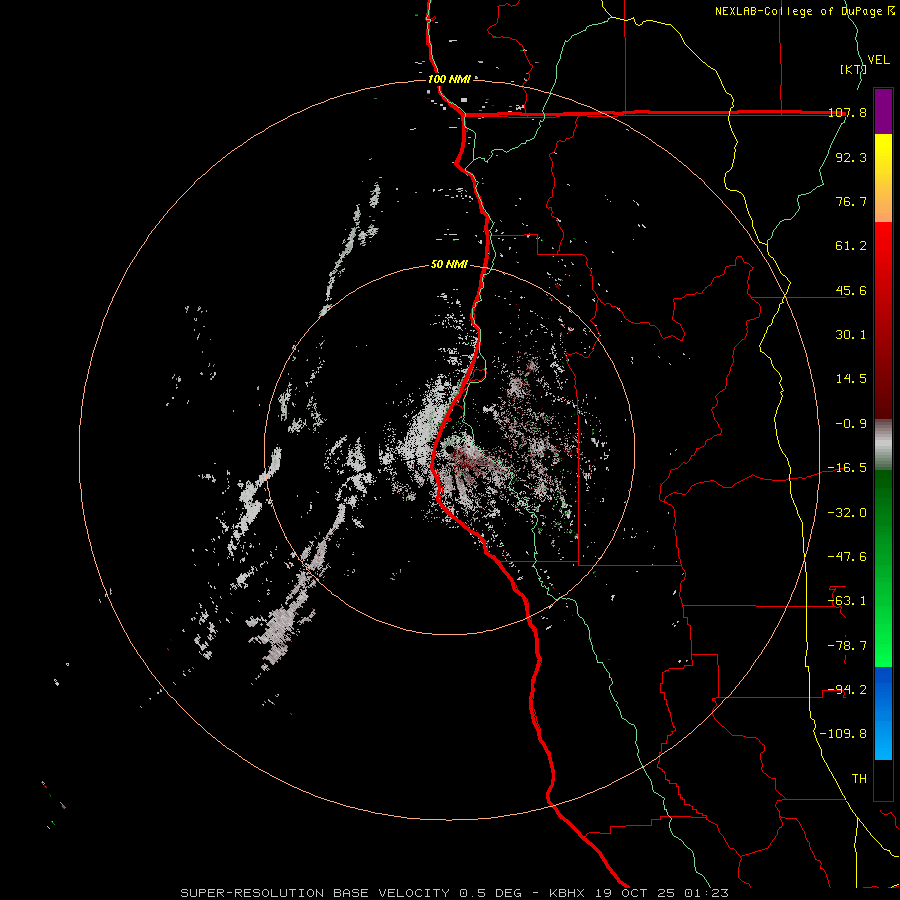Click the -16.5 velocity scale value
This screenshot has height=900, width=900.
pos(848,468)
